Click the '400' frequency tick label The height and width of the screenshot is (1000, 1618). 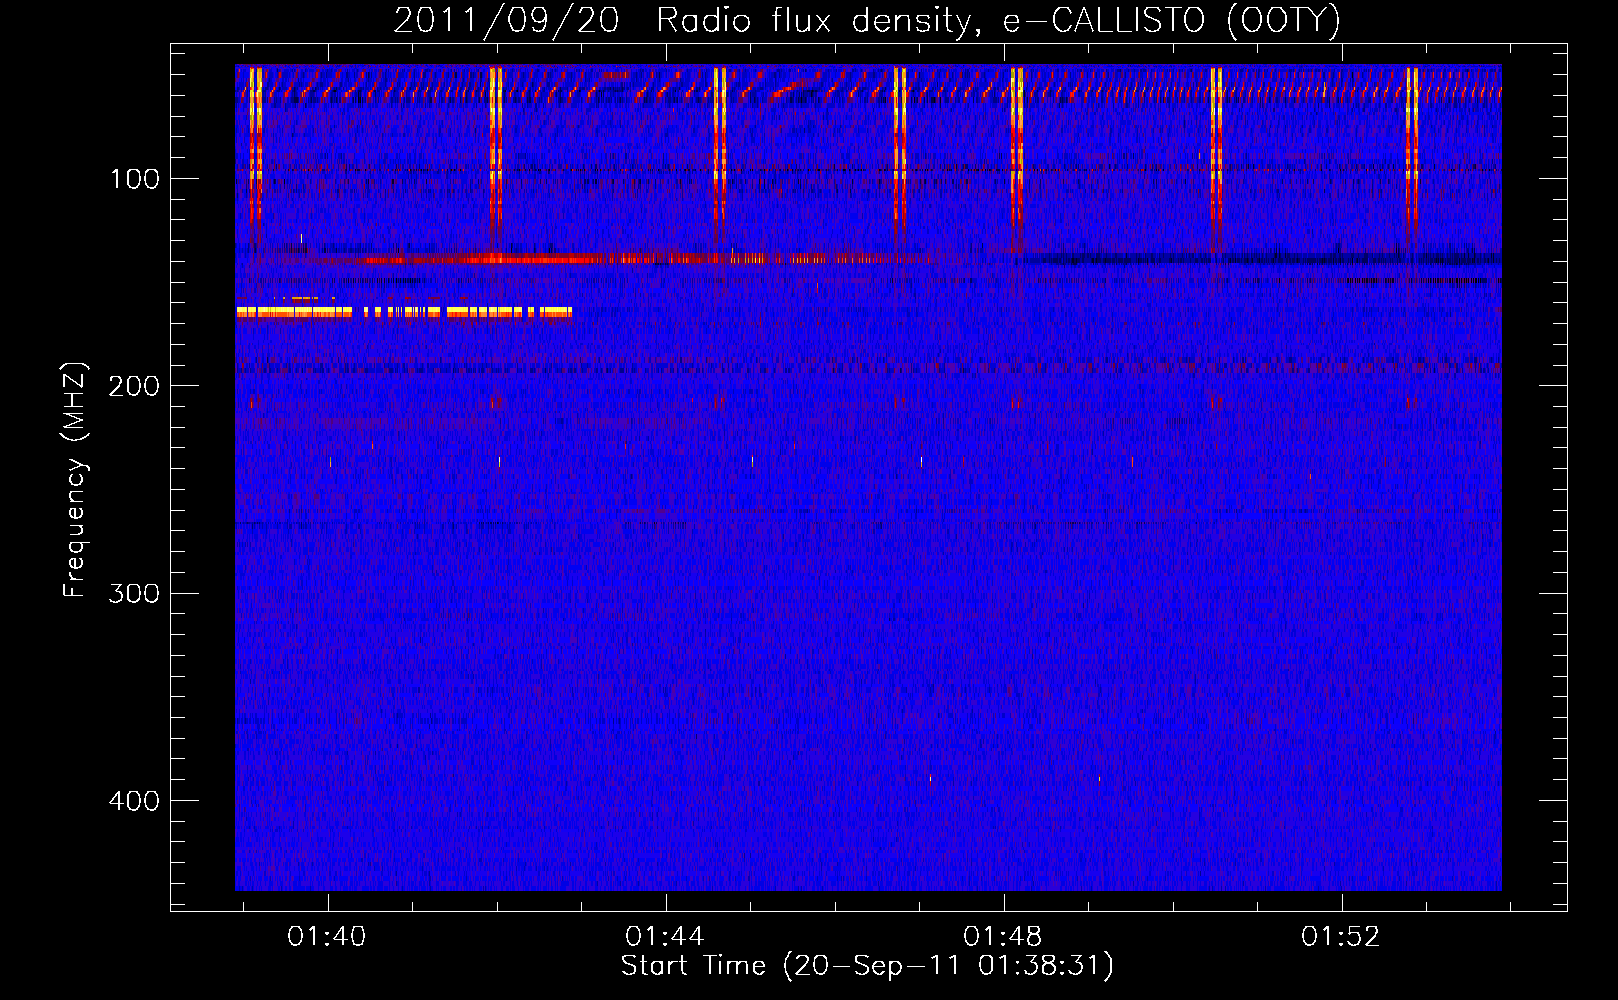point(134,801)
